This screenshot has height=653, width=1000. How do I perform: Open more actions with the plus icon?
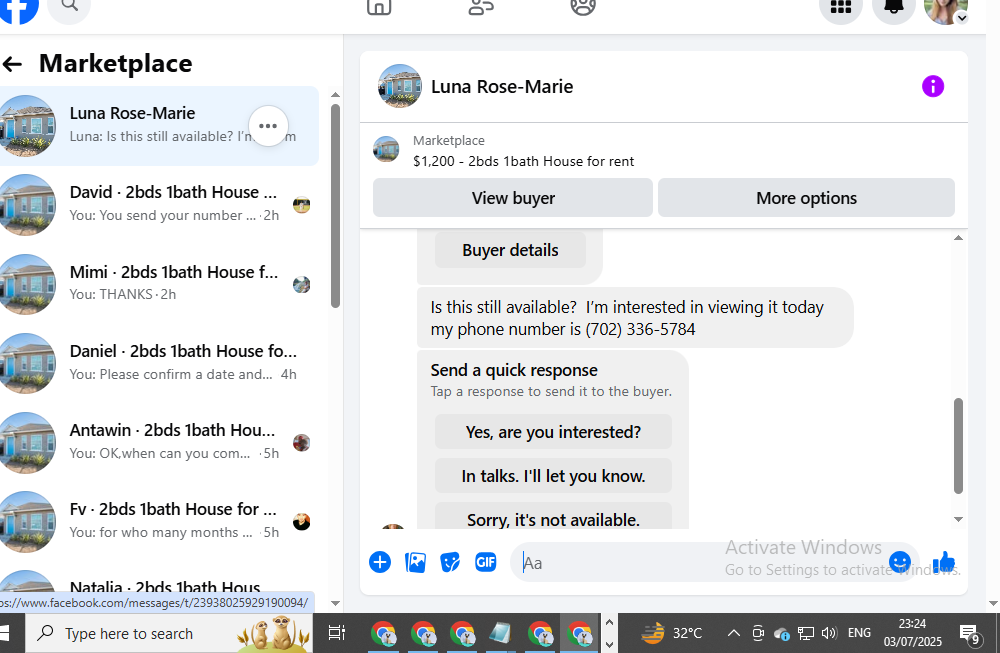tap(379, 562)
